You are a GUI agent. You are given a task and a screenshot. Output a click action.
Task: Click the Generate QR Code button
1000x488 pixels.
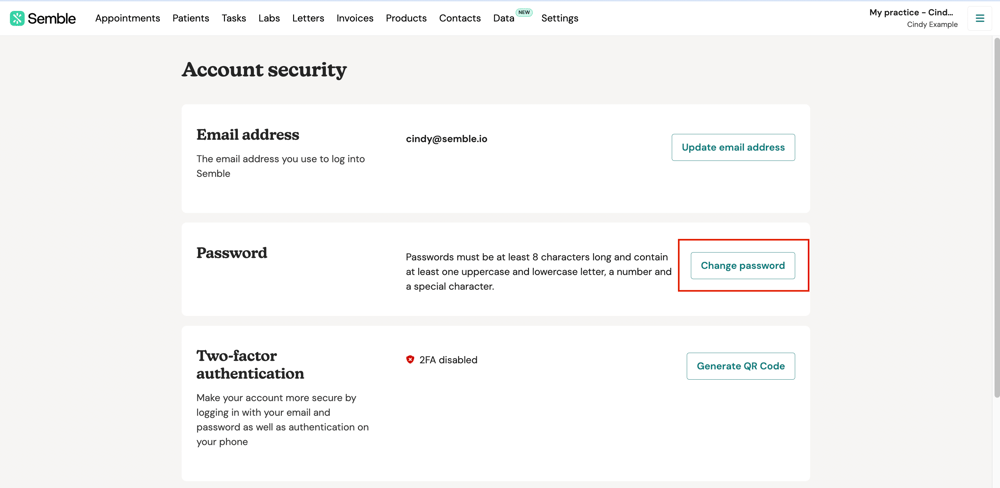pyautogui.click(x=741, y=366)
